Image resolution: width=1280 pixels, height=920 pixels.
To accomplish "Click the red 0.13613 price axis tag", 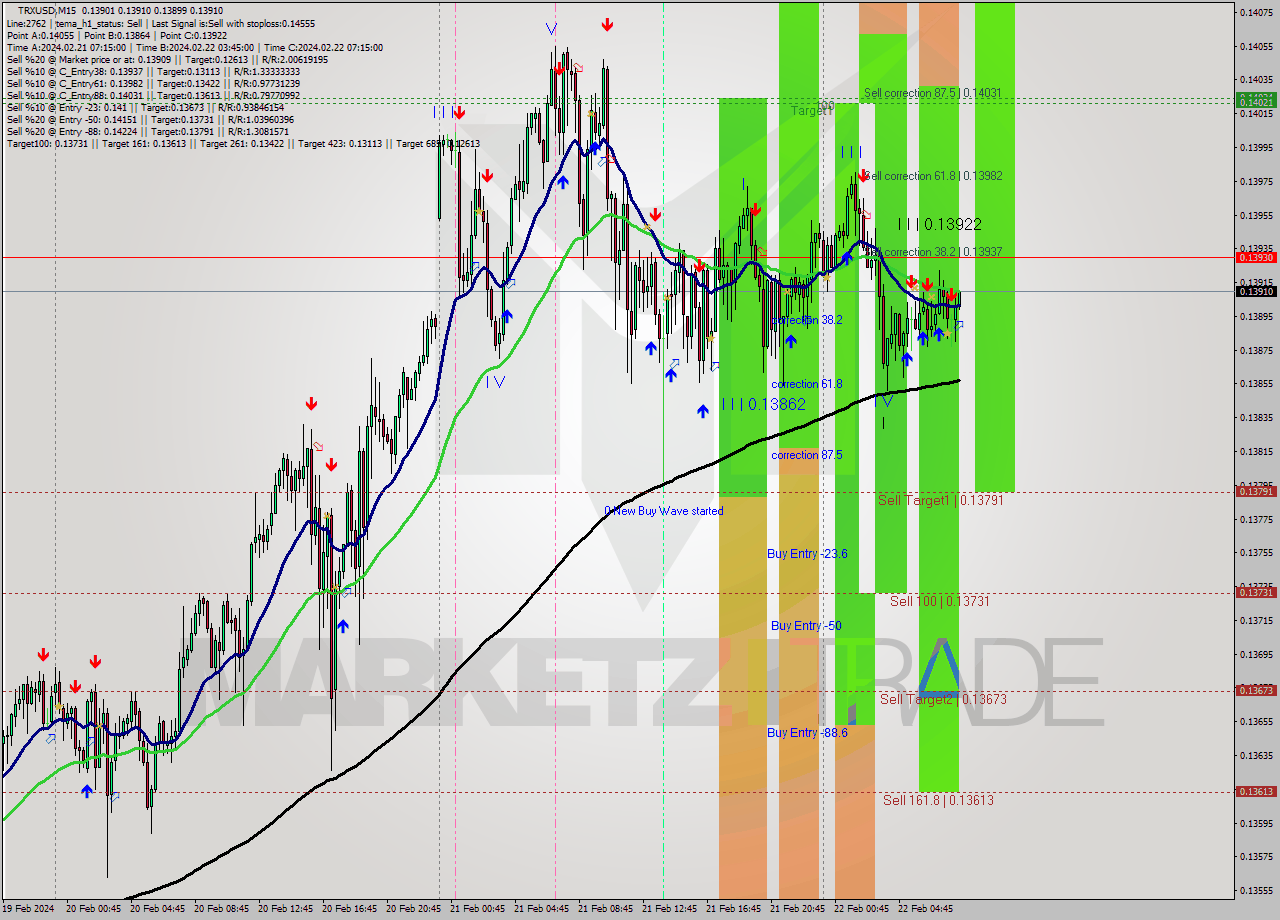I will tap(1256, 791).
